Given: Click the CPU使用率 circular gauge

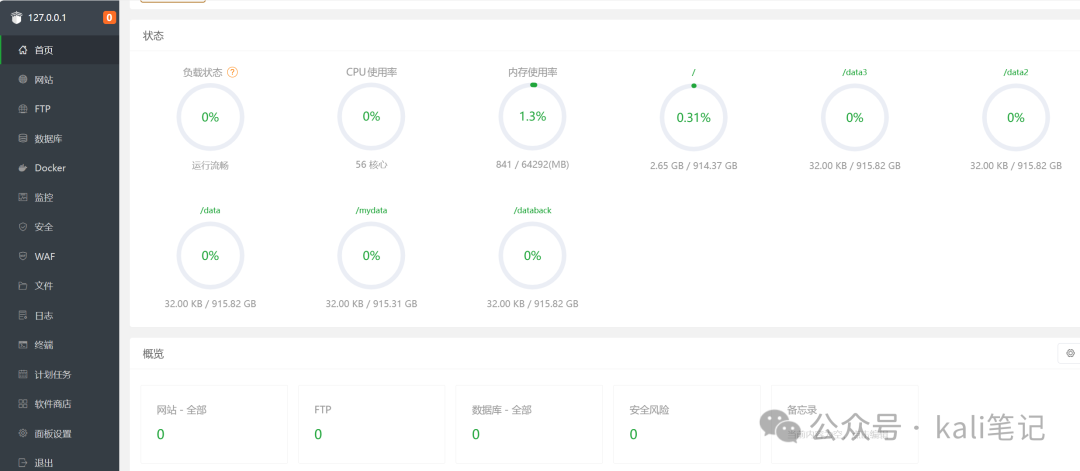Looking at the screenshot, I should tap(371, 117).
